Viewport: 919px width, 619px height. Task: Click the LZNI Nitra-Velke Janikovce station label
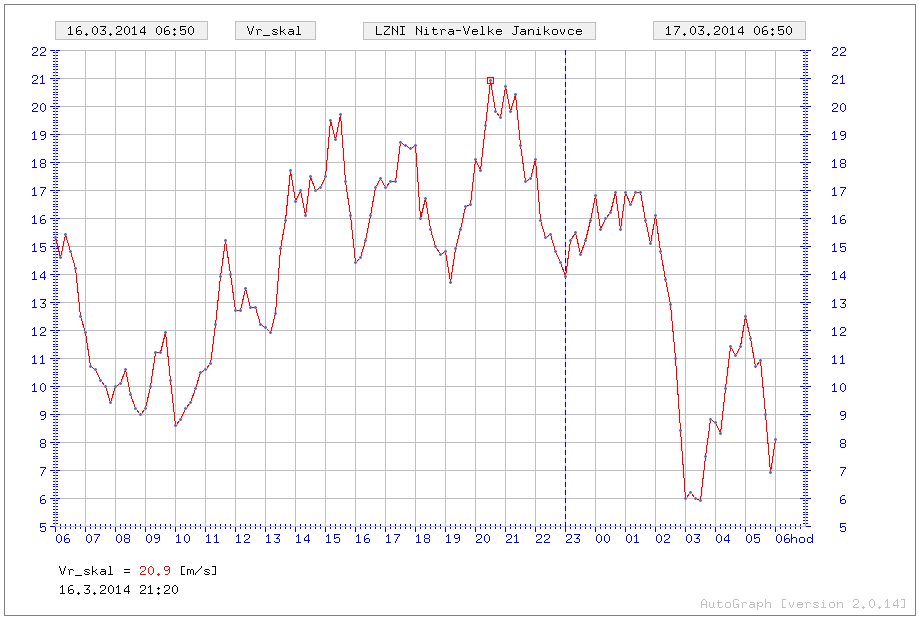[479, 30]
